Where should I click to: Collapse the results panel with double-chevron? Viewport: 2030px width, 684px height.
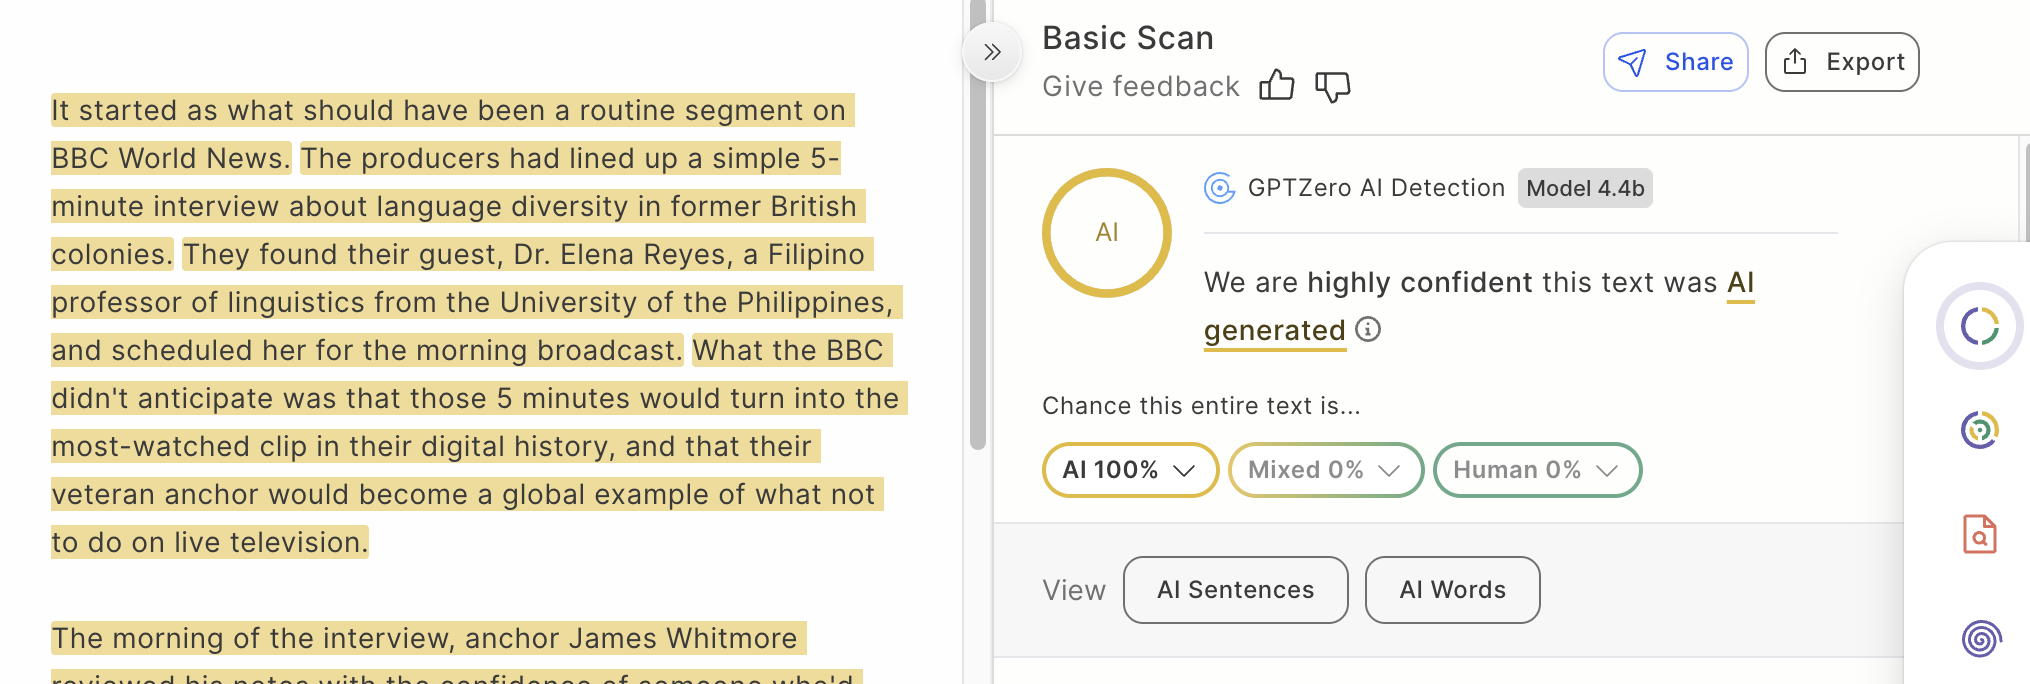[x=992, y=52]
